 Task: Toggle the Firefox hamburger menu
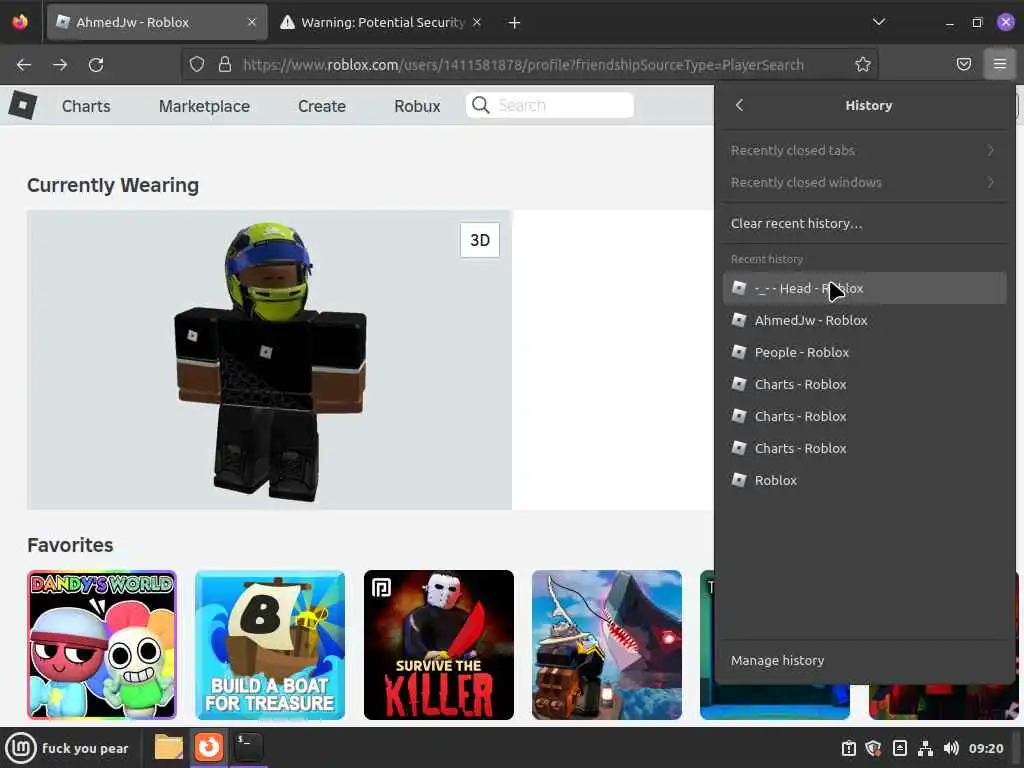pyautogui.click(x=999, y=64)
